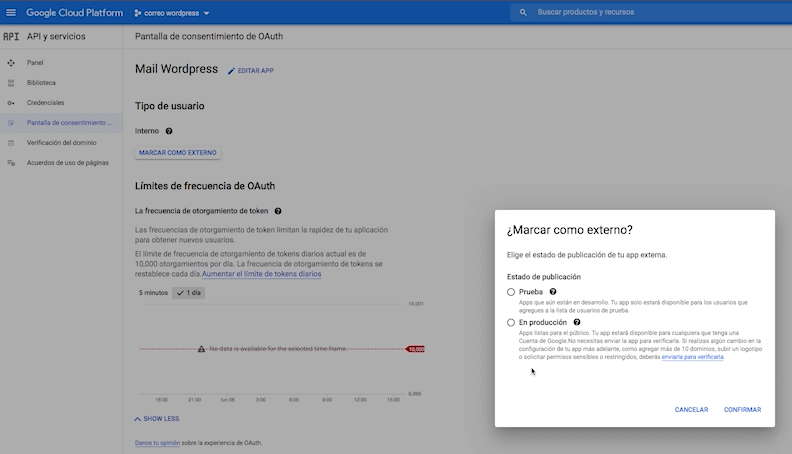Viewport: 792px width, 454px height.
Task: Open the hamburger navigation menu
Action: pyautogui.click(x=11, y=13)
